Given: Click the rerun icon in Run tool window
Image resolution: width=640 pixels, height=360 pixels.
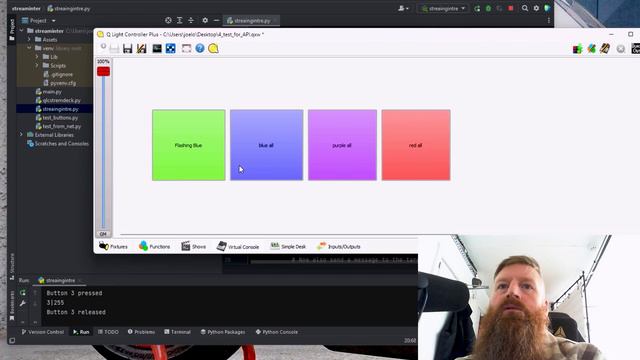Looking at the screenshot, I should click(23, 293).
